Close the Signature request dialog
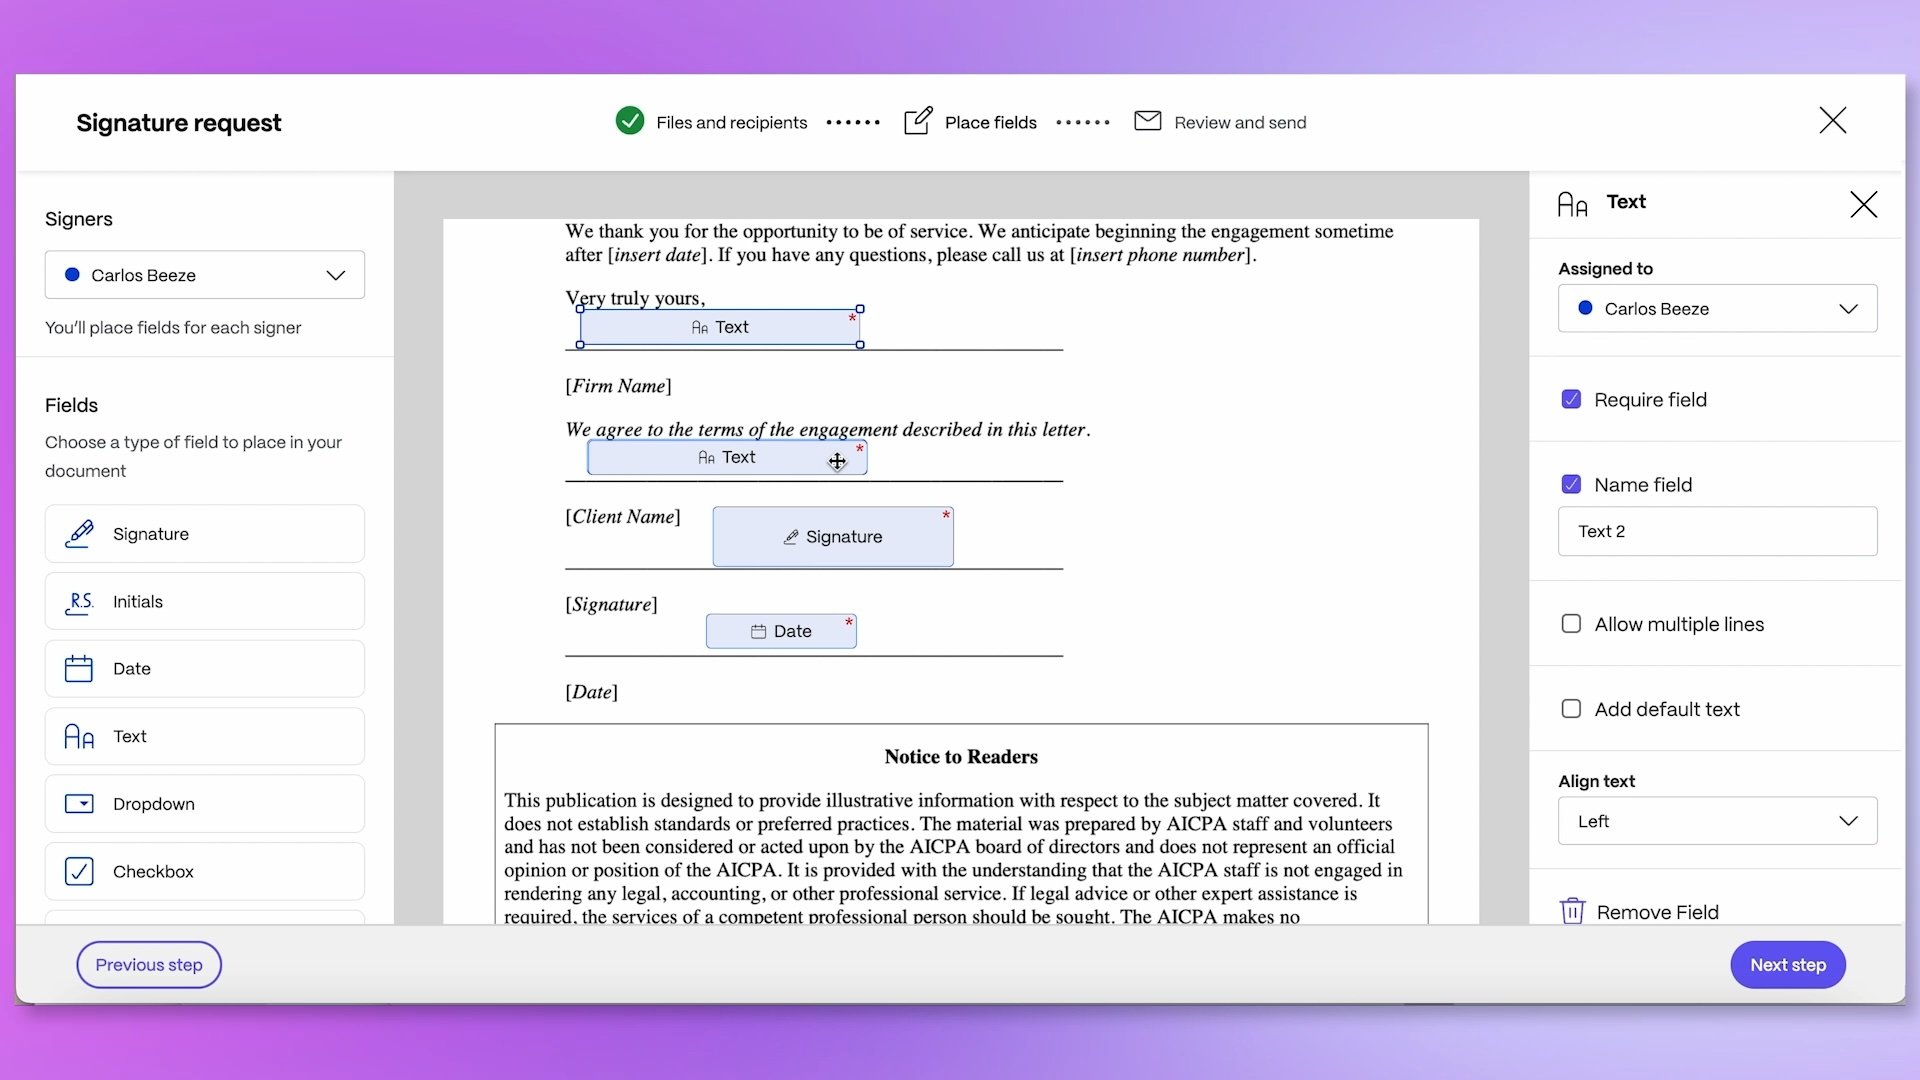The image size is (1920, 1080). click(x=1833, y=120)
